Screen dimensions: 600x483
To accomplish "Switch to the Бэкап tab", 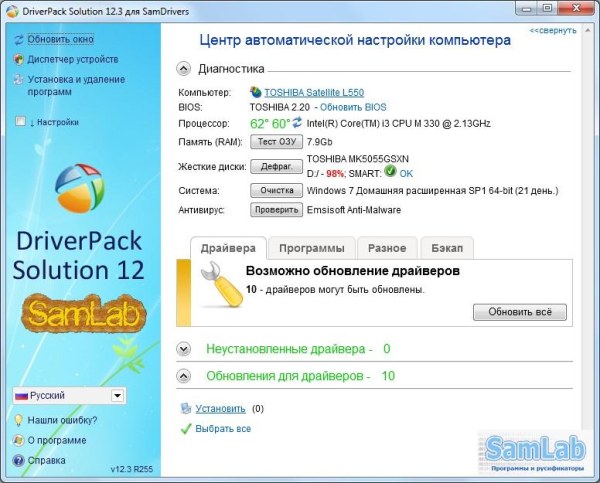I will tap(447, 248).
